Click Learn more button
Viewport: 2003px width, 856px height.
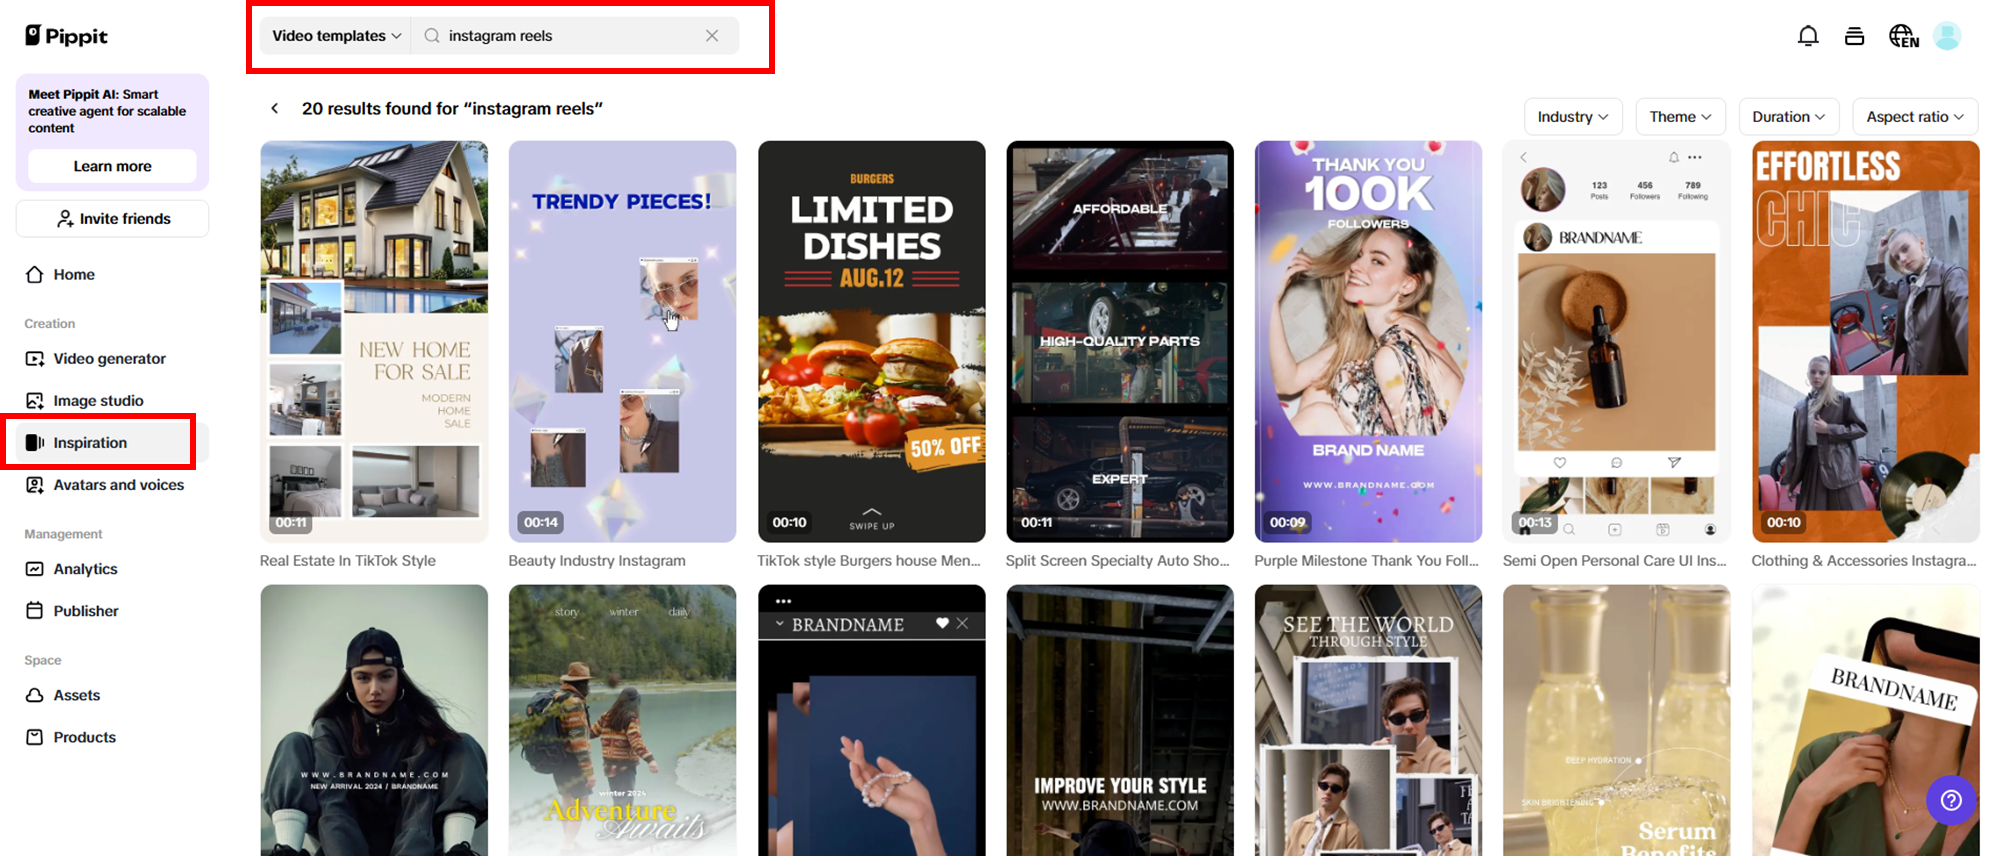112,166
